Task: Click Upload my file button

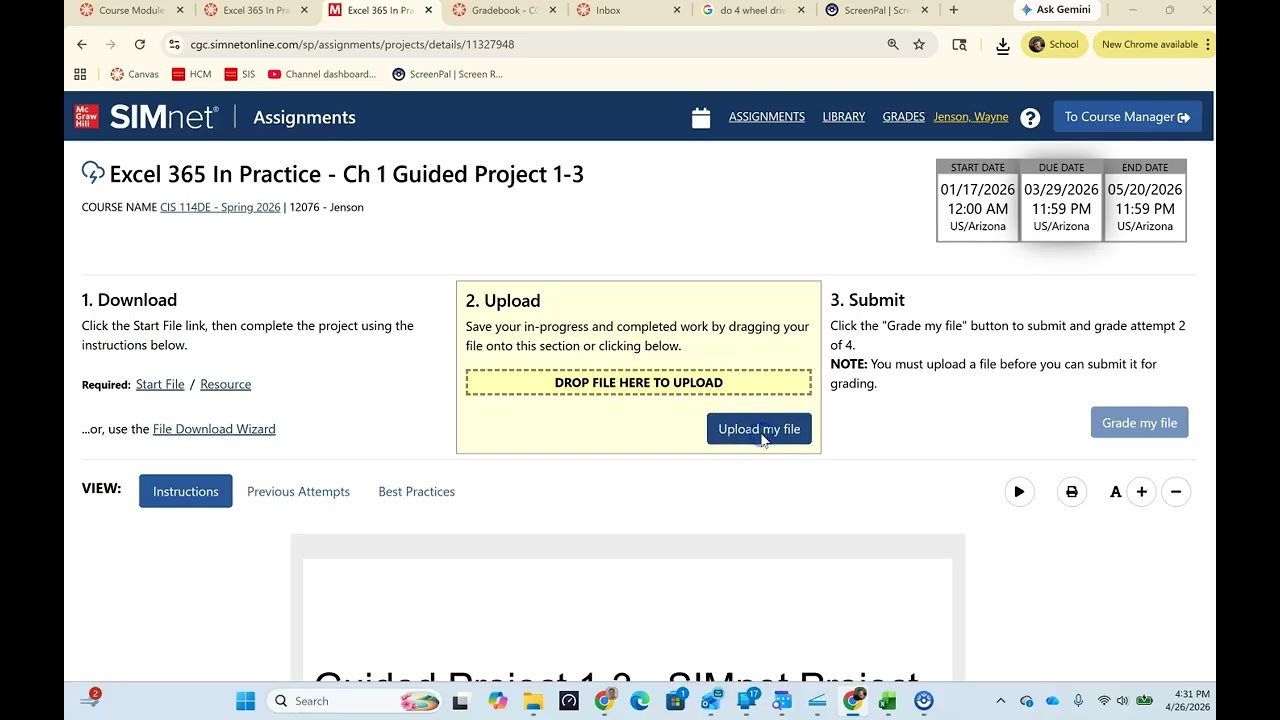Action: [x=759, y=429]
